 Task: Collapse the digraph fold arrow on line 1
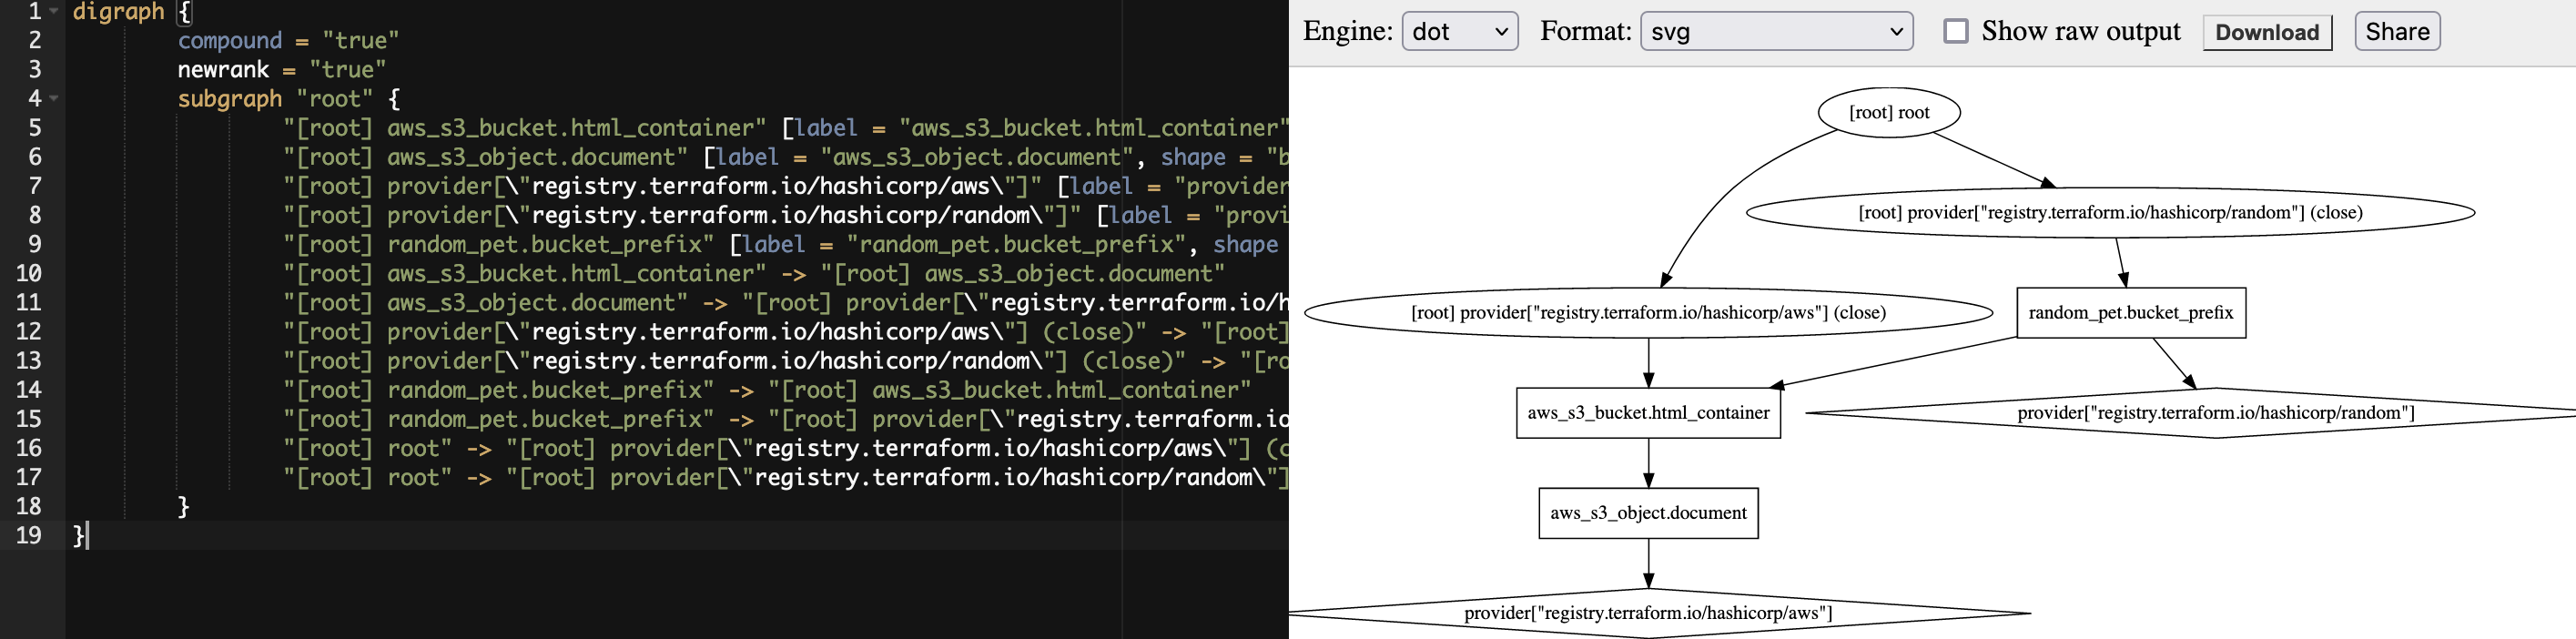click(x=54, y=11)
